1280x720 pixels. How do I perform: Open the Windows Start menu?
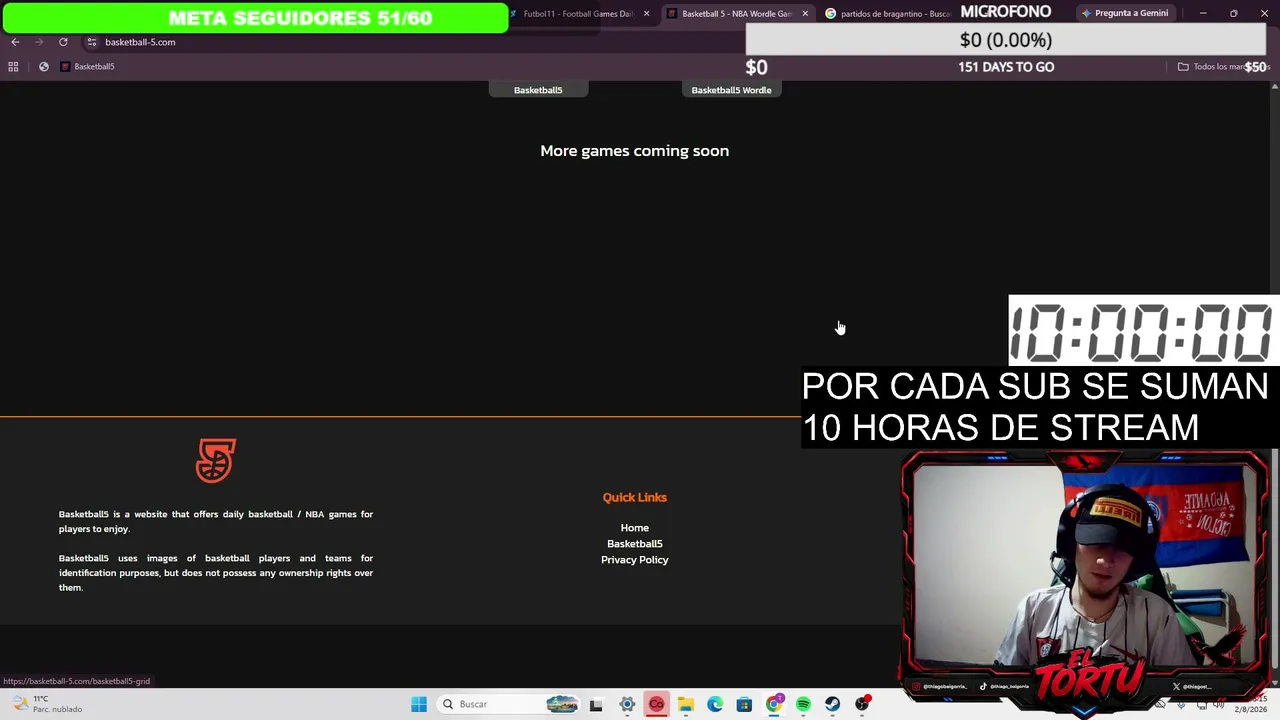click(419, 704)
